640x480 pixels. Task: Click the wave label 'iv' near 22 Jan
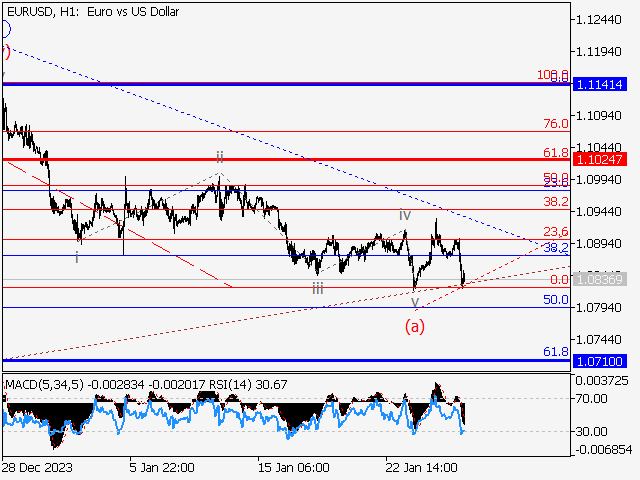[405, 214]
